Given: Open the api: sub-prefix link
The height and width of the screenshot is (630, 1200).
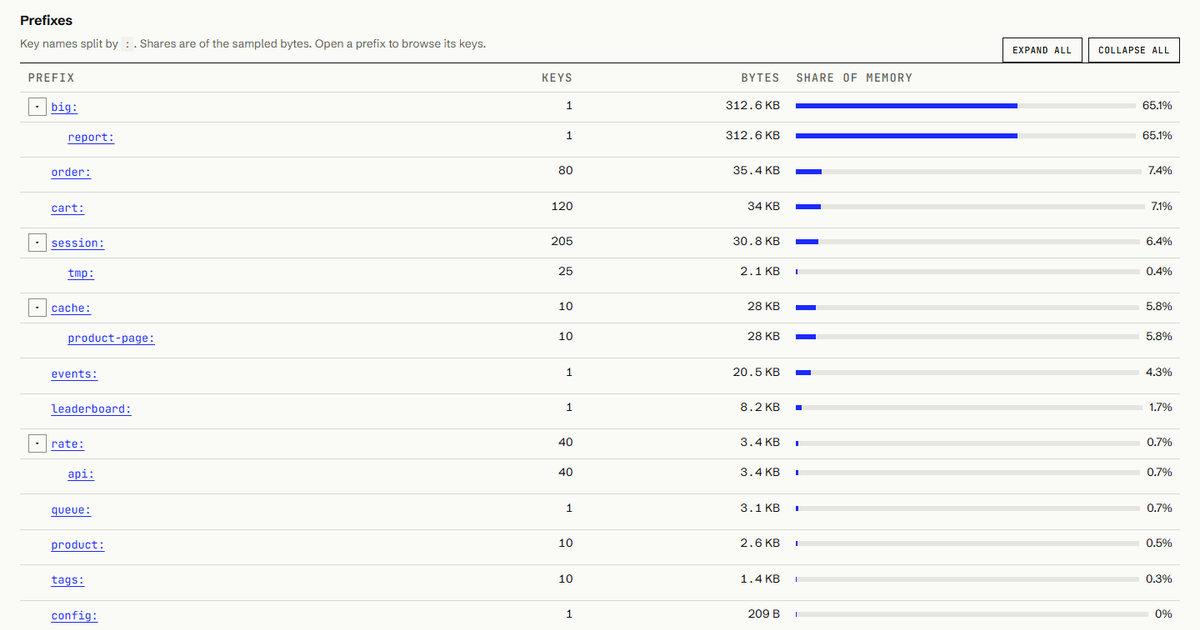Looking at the screenshot, I should pyautogui.click(x=81, y=474).
